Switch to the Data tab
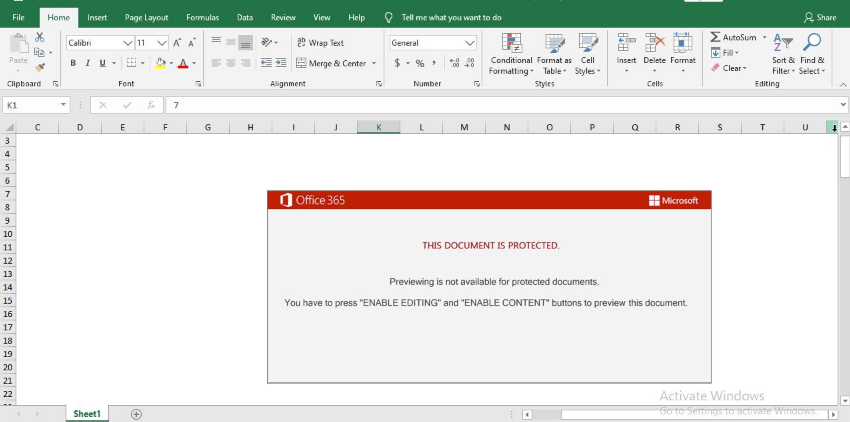850x422 pixels. click(245, 17)
